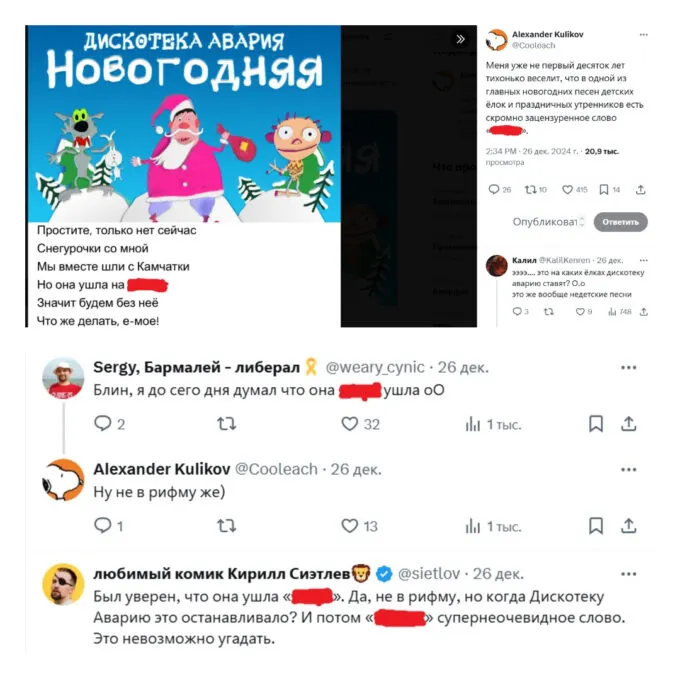Click the grey Ответить button

click(x=621, y=222)
